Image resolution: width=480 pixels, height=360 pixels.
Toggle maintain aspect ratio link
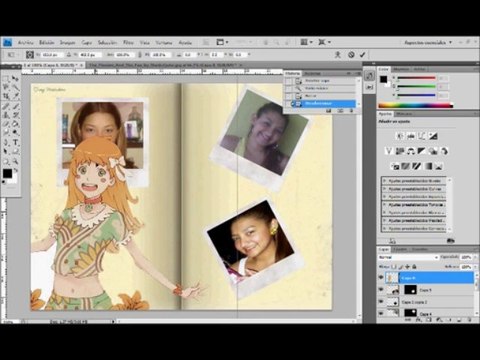(x=140, y=55)
